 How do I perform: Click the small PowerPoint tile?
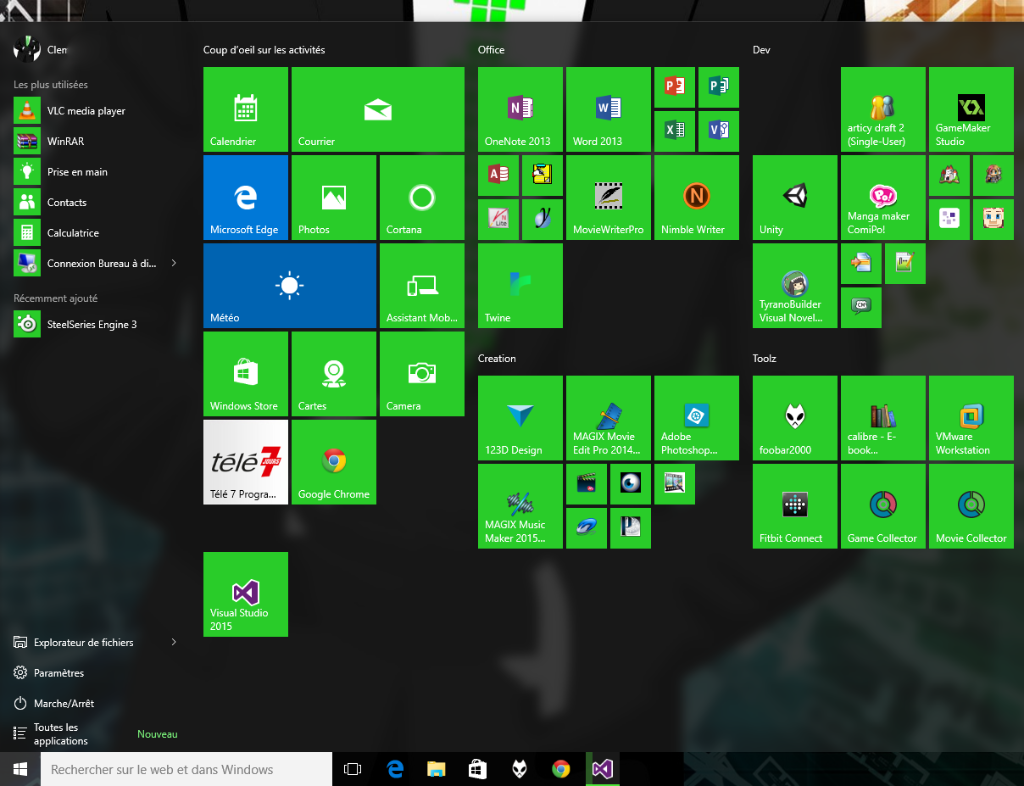tap(675, 87)
